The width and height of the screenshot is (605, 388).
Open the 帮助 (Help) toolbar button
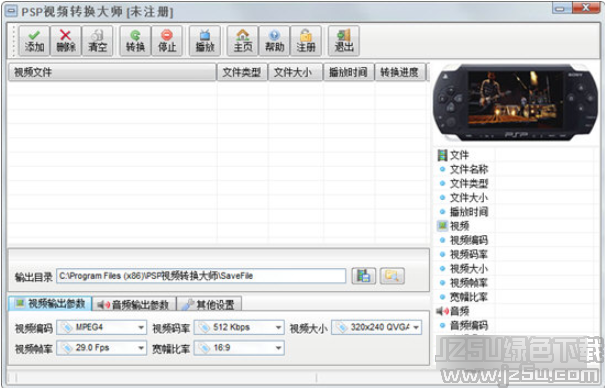[x=274, y=41]
